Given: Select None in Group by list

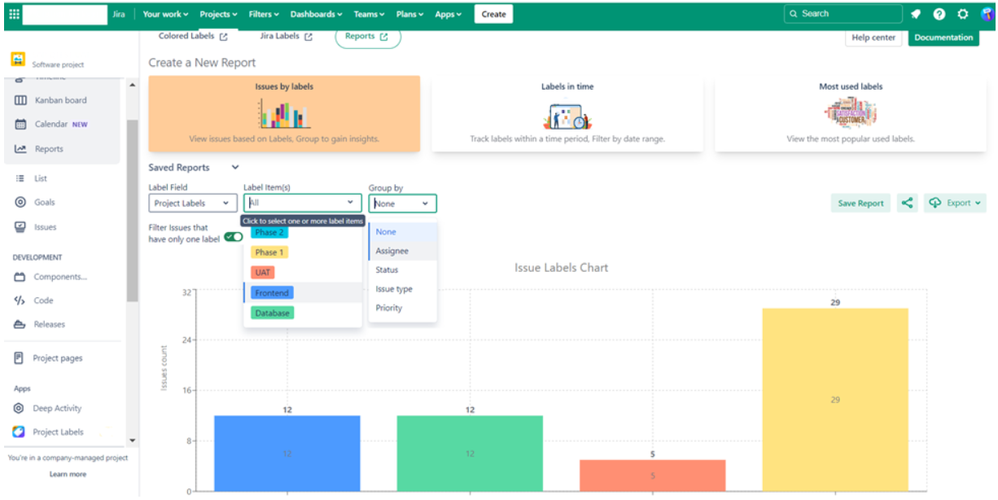Looking at the screenshot, I should click(x=403, y=232).
